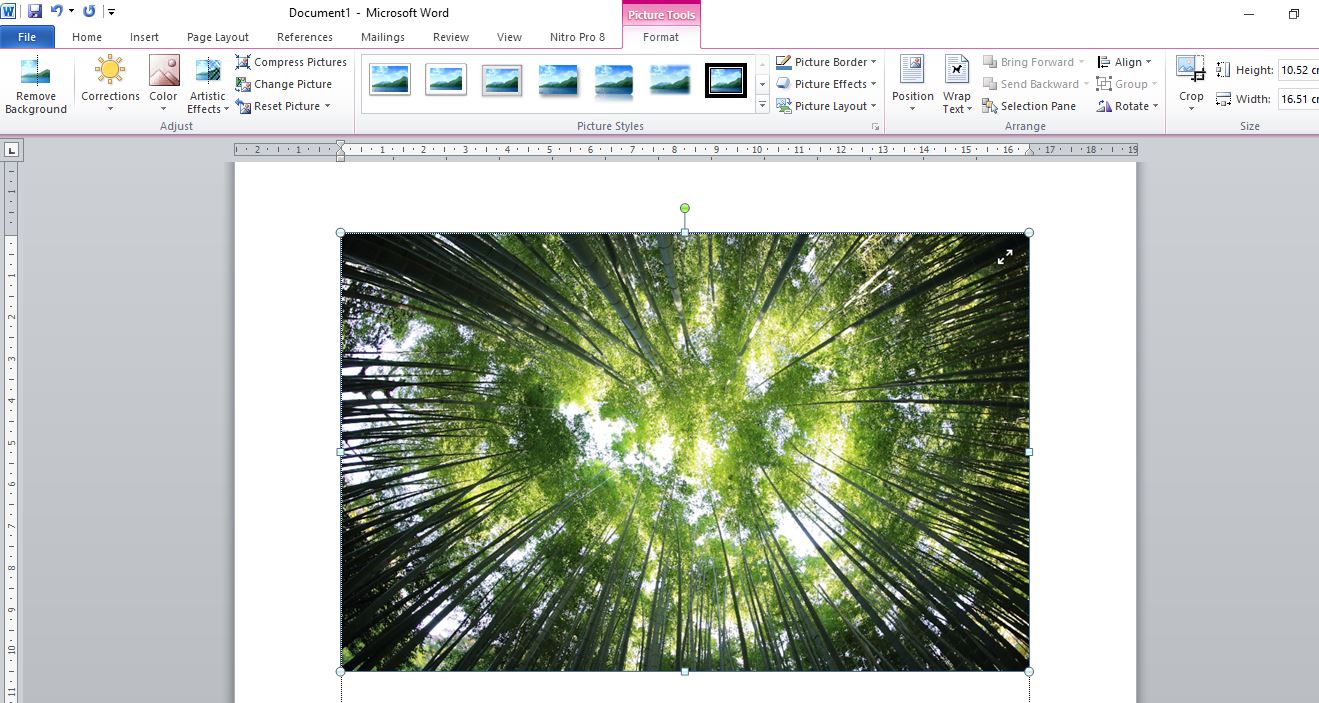
Task: Click the Save icon in Quick Access toolbar
Action: click(x=35, y=12)
